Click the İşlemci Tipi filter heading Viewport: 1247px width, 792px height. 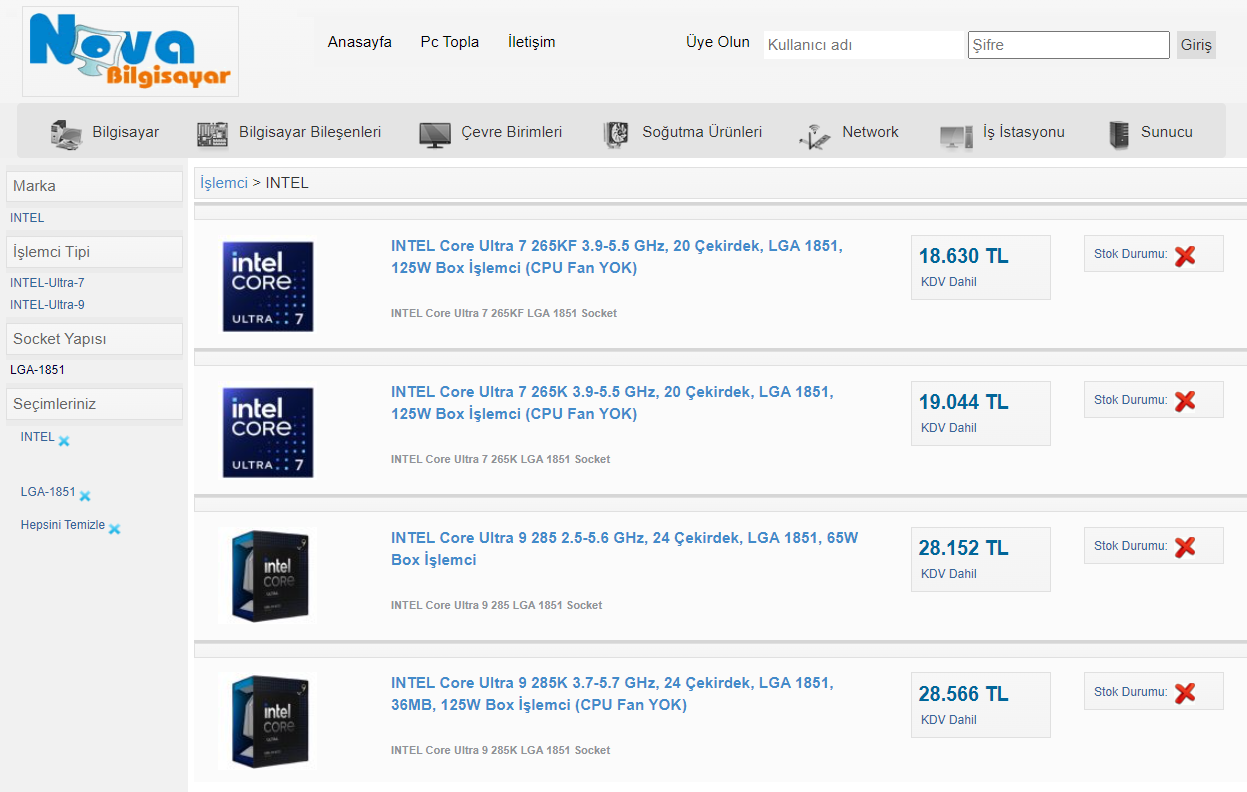click(94, 252)
